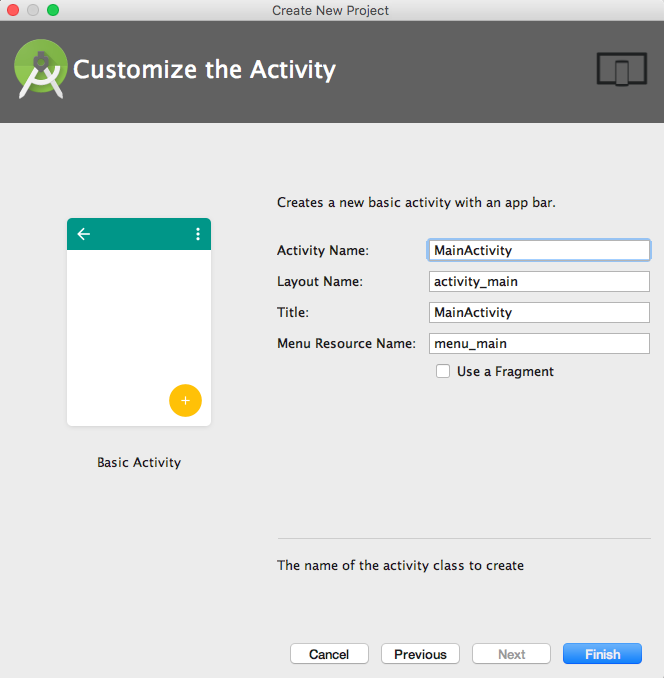Image resolution: width=664 pixels, height=678 pixels.
Task: Click the phone and tablet device icon
Action: [622, 70]
